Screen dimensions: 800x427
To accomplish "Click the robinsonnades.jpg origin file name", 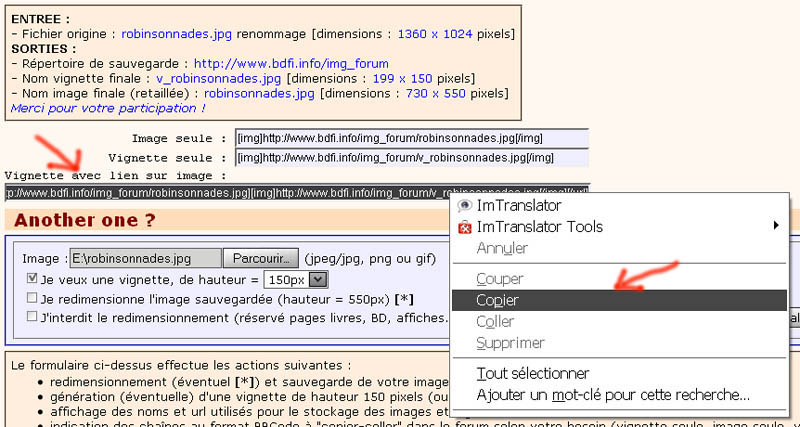I will (x=177, y=34).
